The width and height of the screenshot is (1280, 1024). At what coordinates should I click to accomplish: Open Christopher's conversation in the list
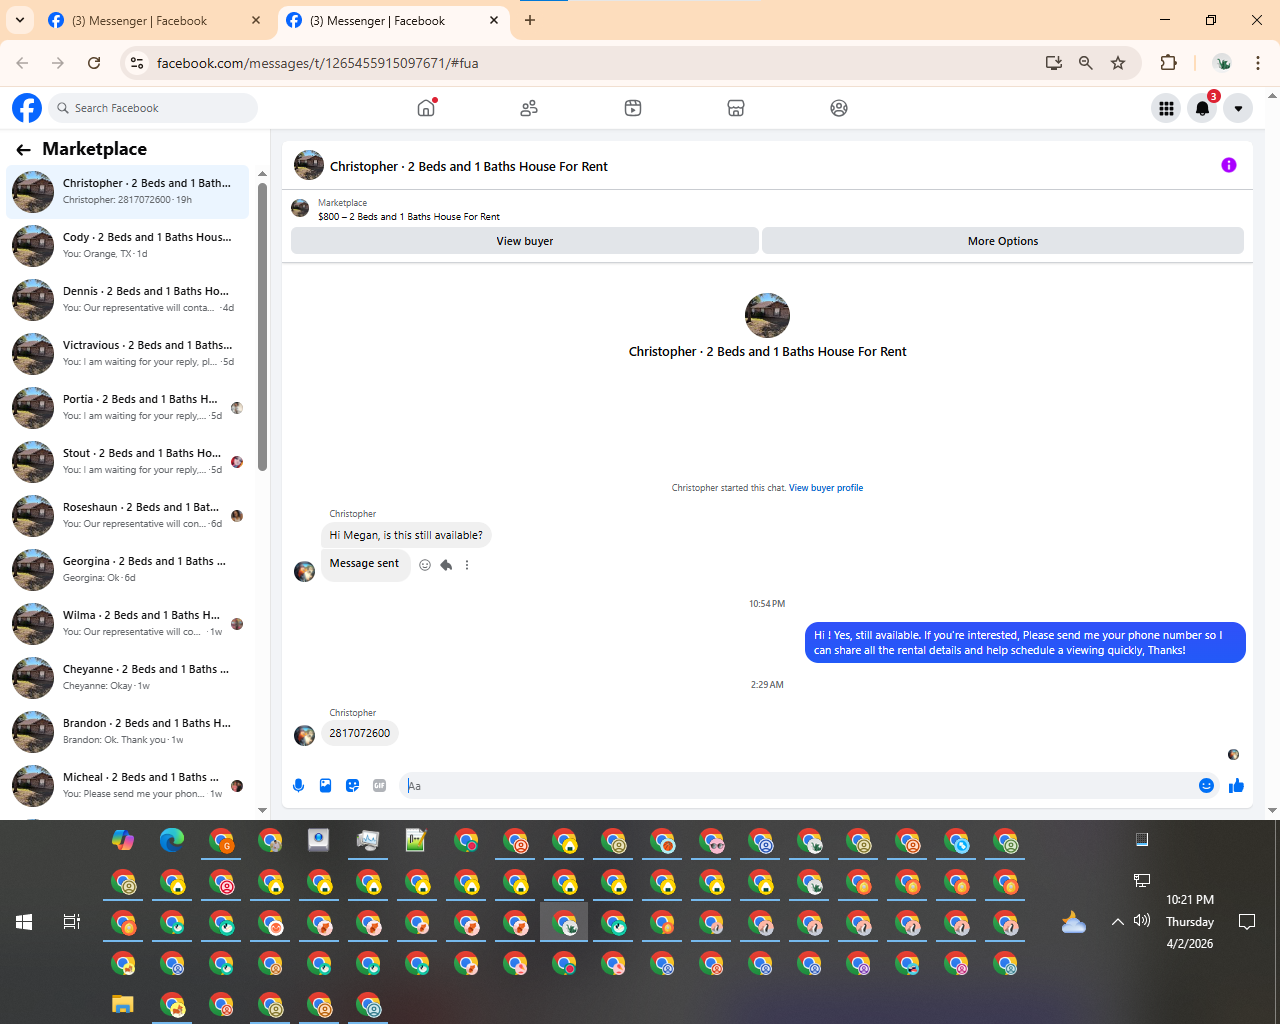128,192
